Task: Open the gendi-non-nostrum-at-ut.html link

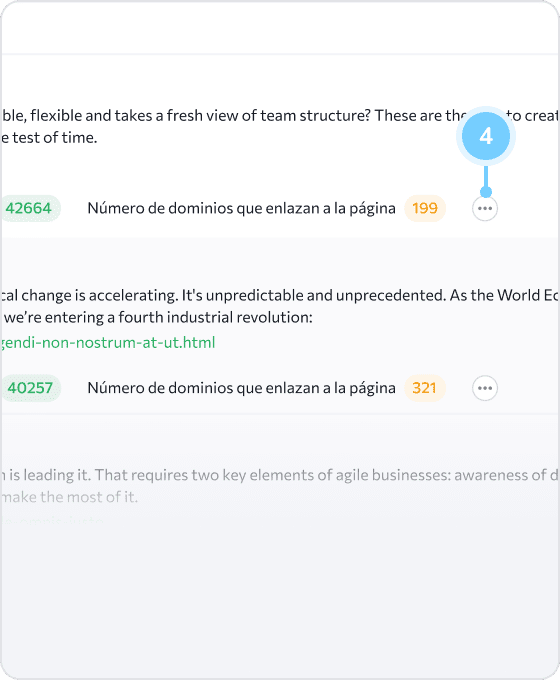Action: pos(108,343)
